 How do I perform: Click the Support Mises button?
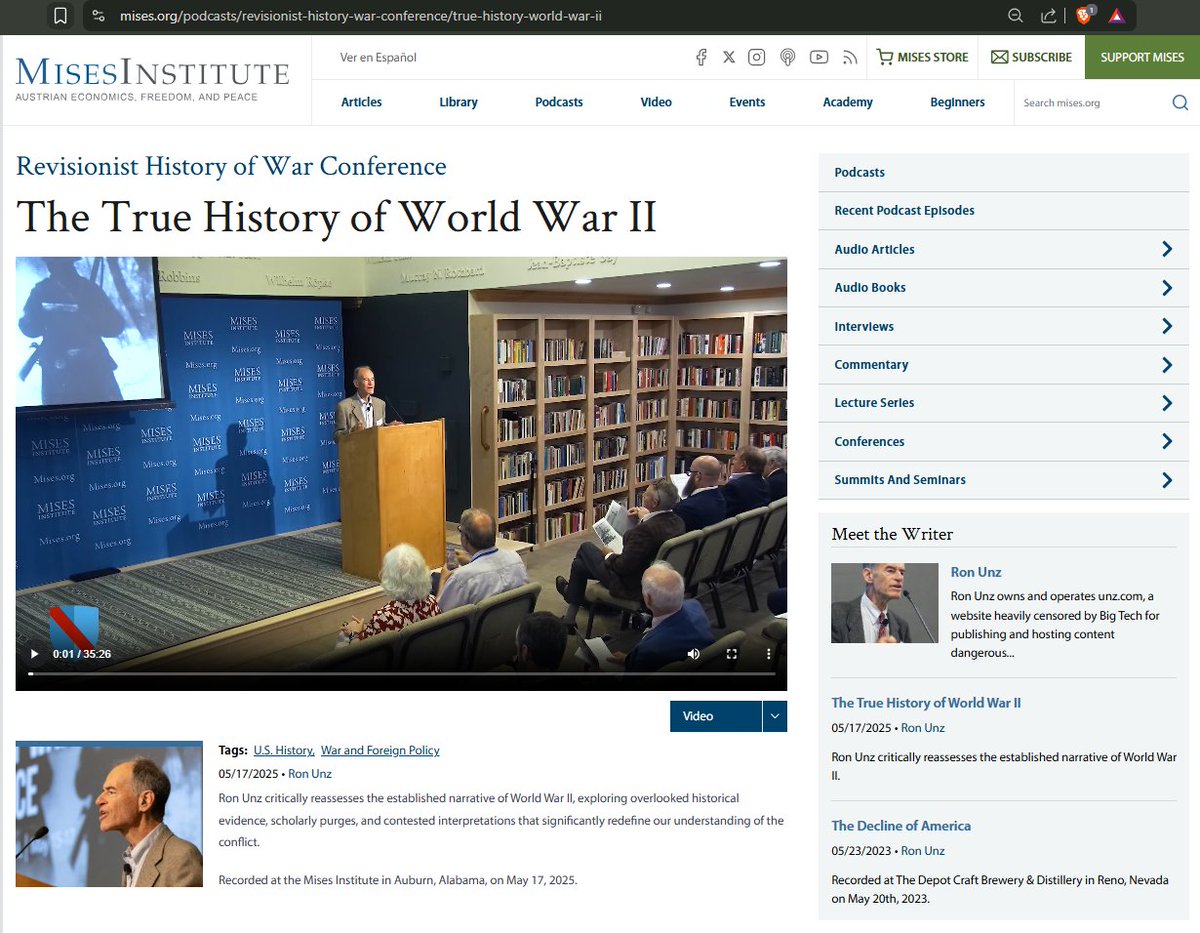(x=1142, y=57)
